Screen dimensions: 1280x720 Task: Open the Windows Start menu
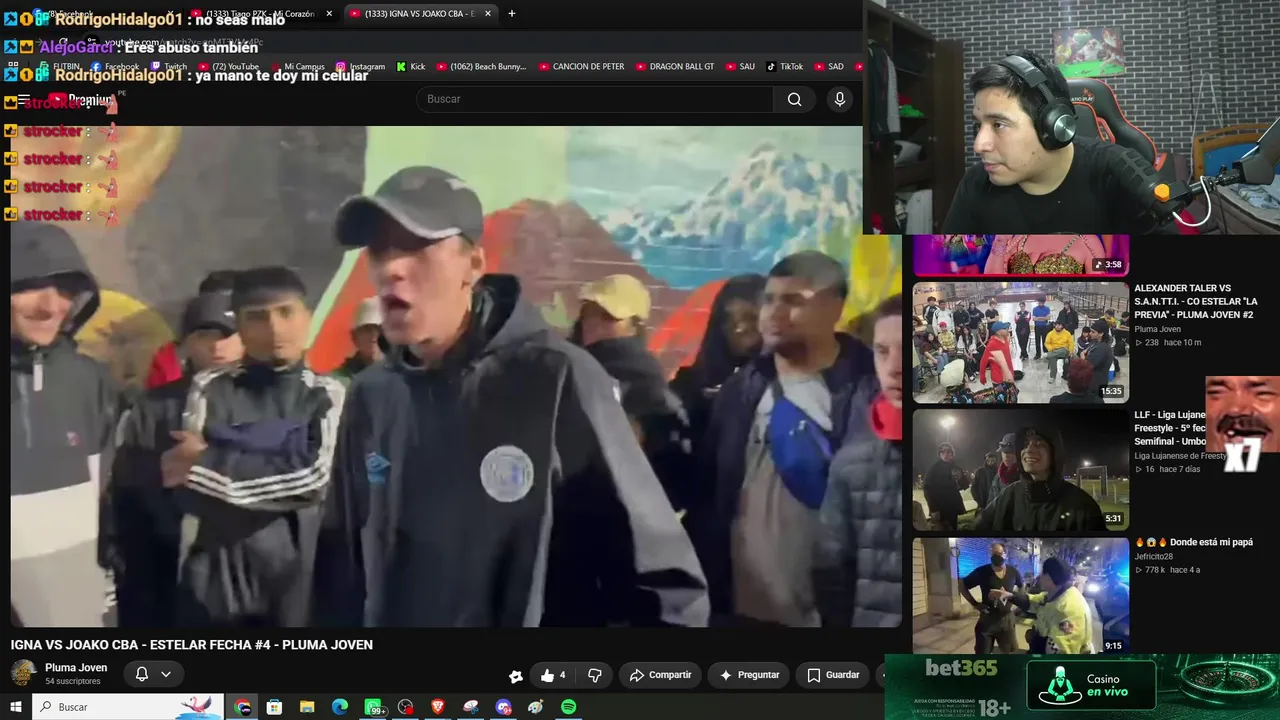[16, 707]
